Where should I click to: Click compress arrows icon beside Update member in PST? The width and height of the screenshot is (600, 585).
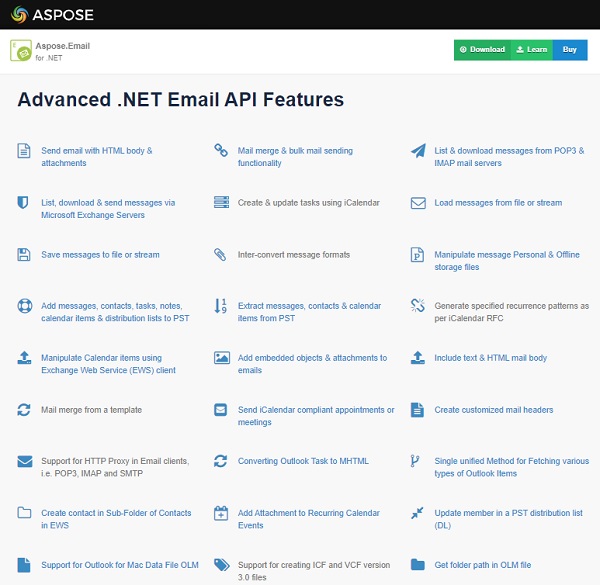tap(417, 513)
